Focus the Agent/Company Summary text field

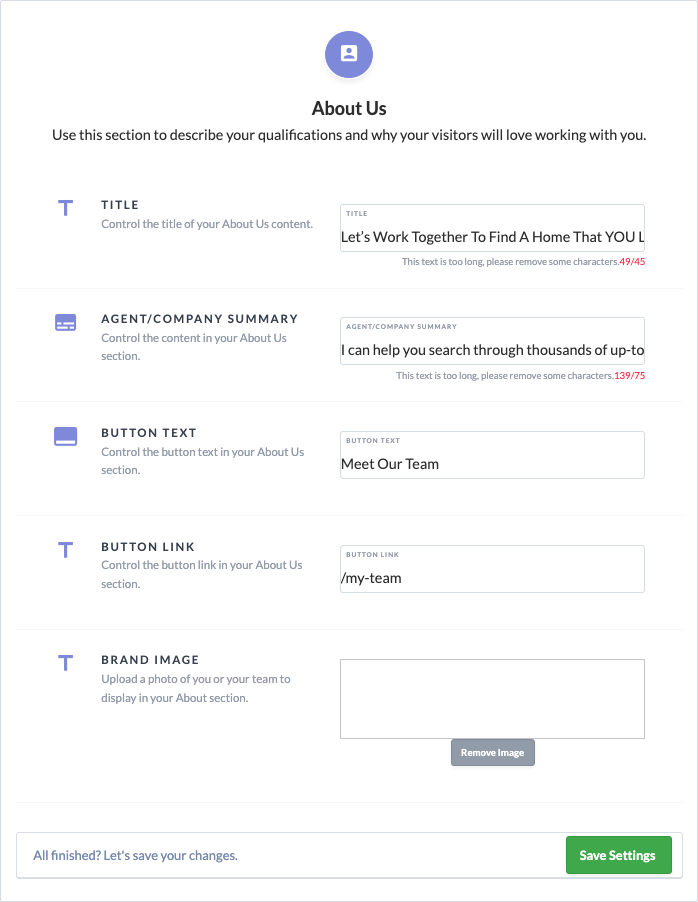[492, 341]
